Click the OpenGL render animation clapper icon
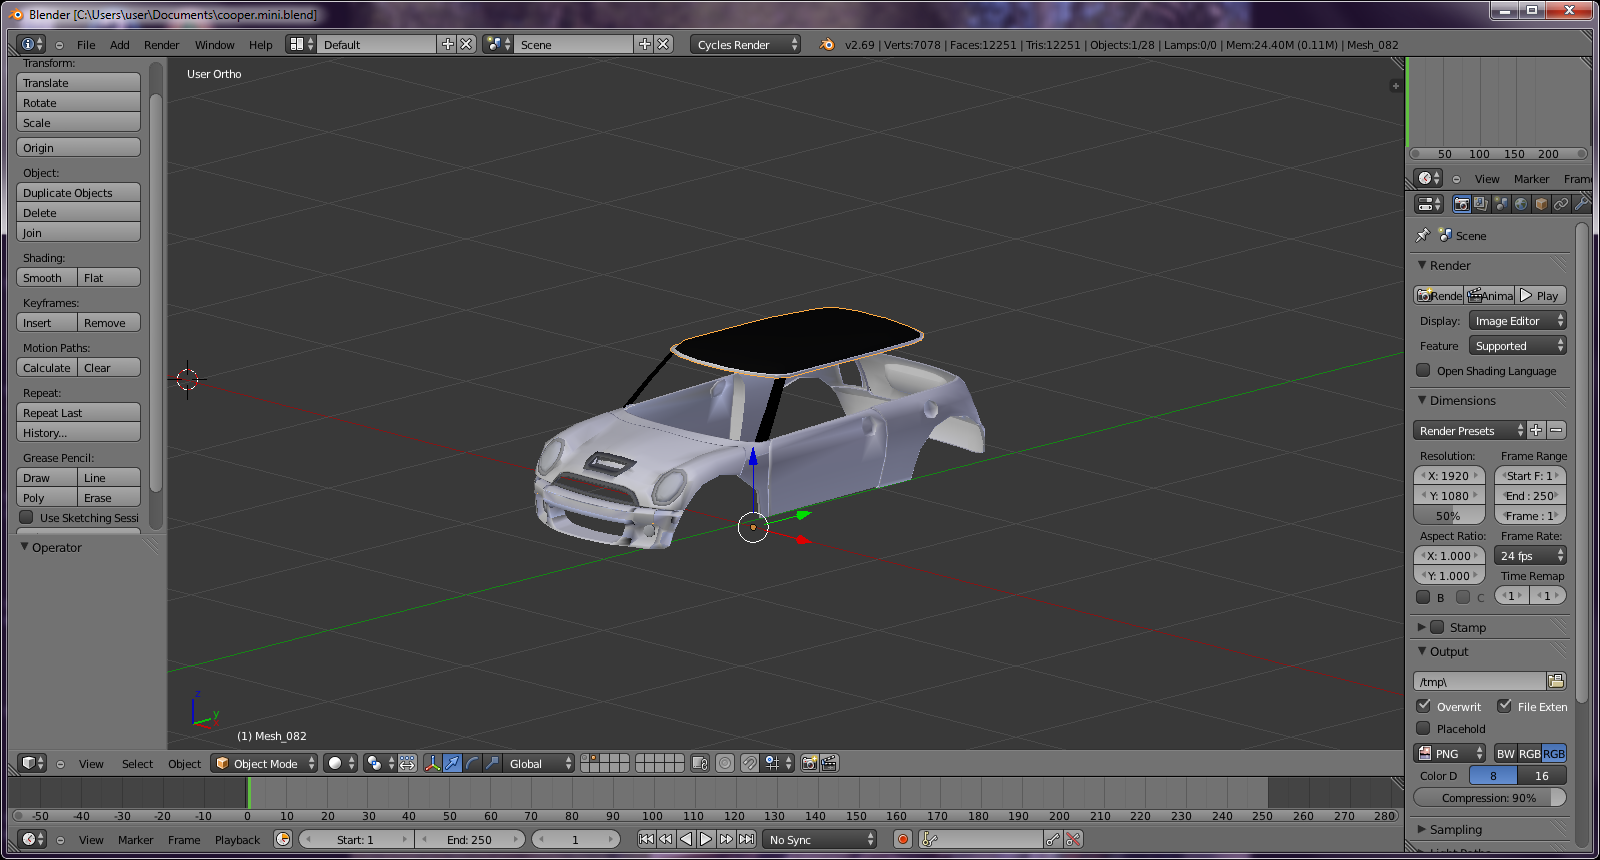This screenshot has height=860, width=1600. [829, 763]
